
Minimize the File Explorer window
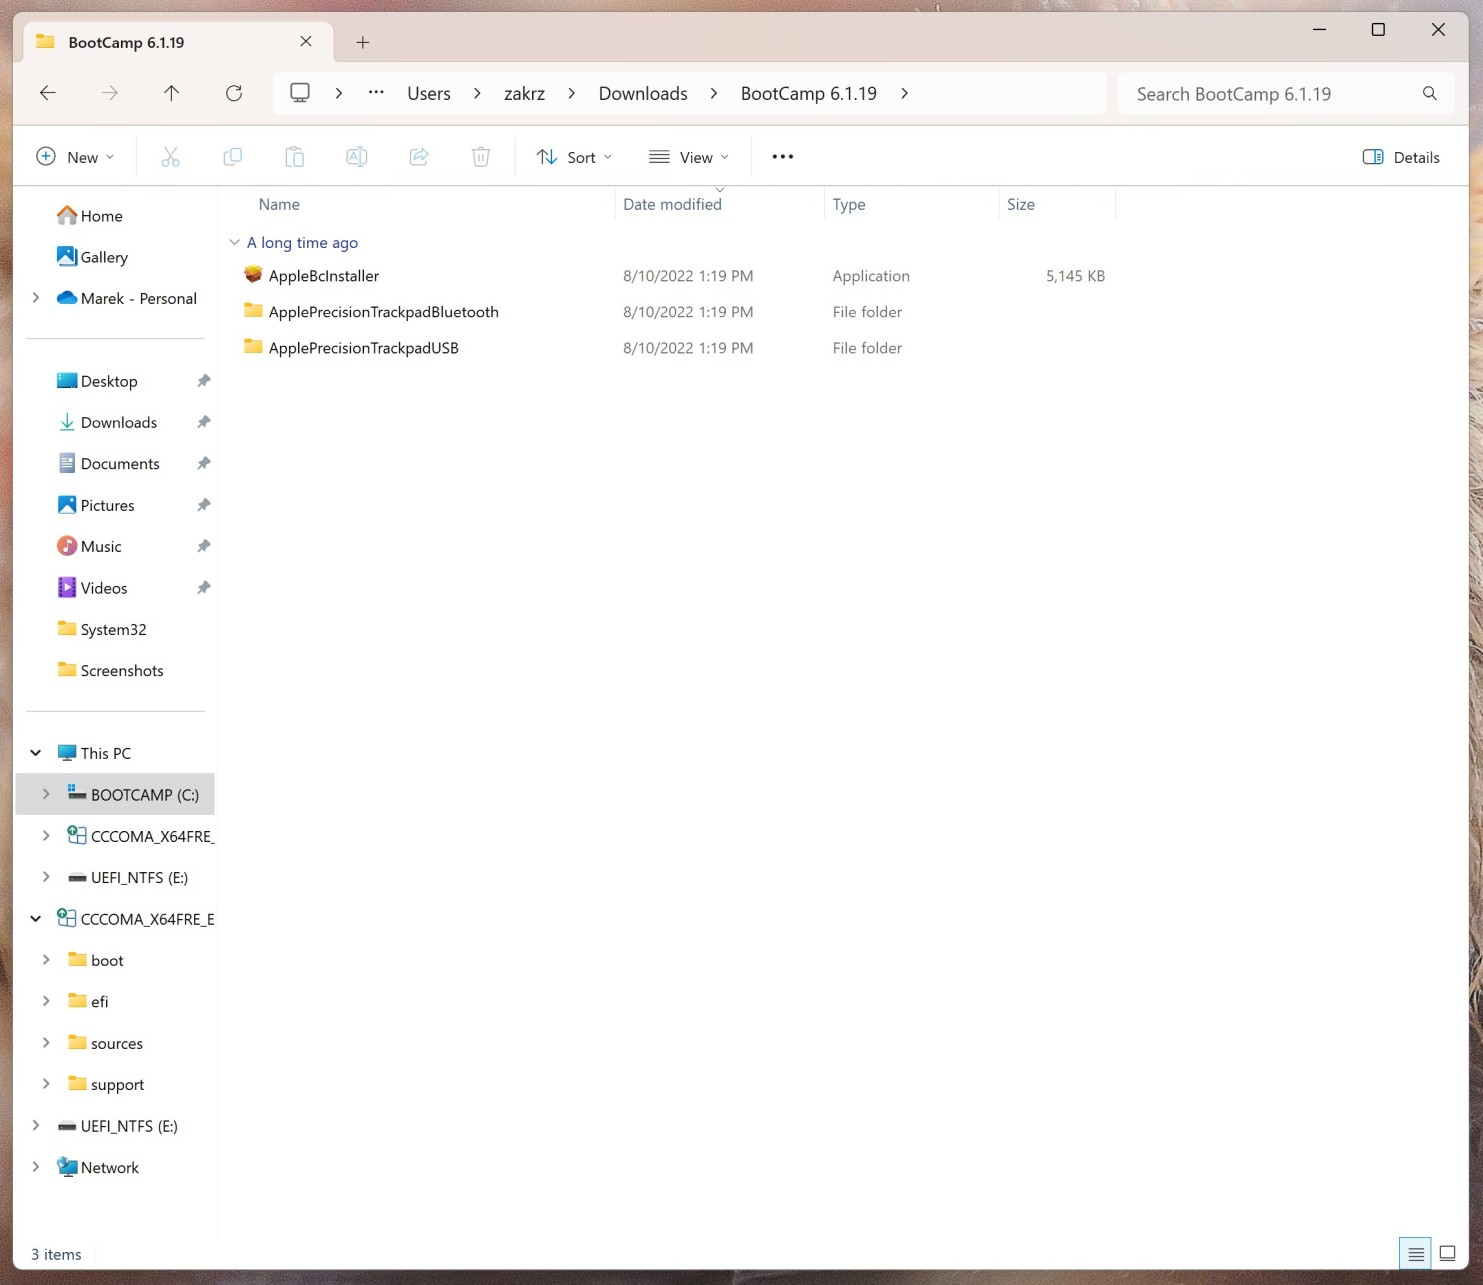[1319, 30]
